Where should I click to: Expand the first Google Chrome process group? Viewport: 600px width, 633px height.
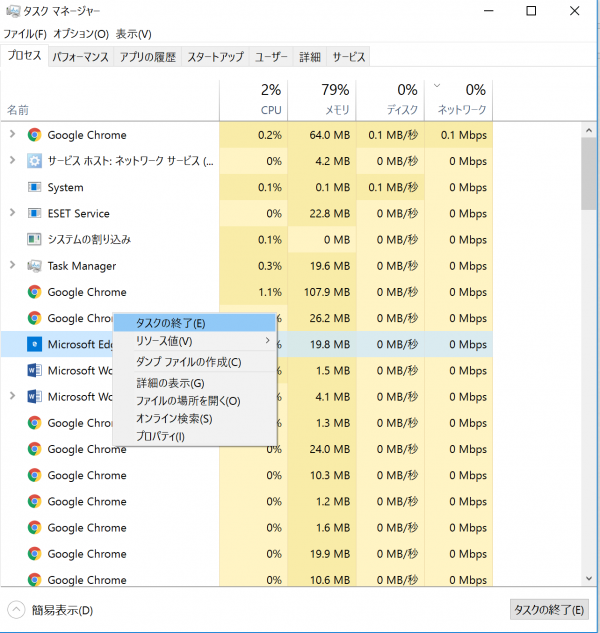pos(13,134)
